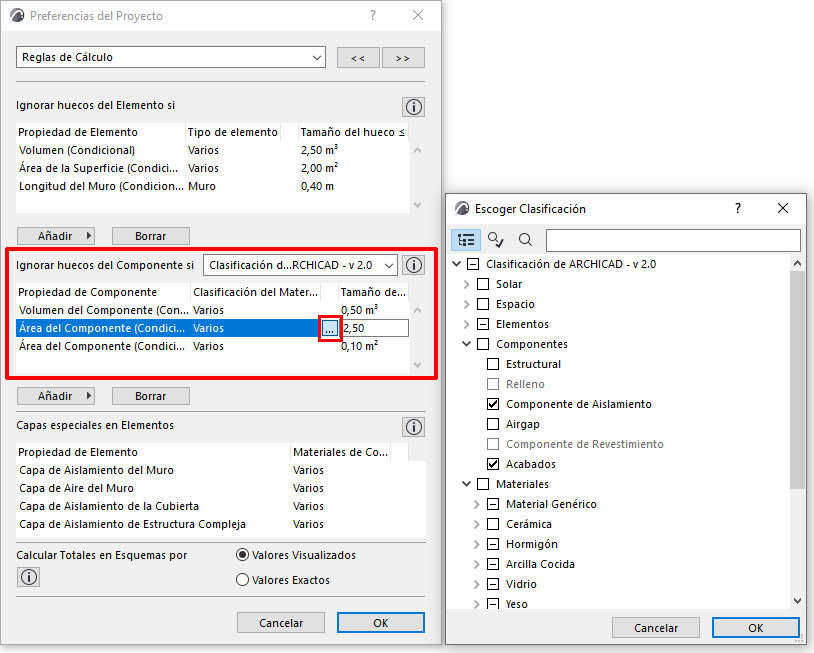814x653 pixels.
Task: Select Valores Exactos radio button
Action: pyautogui.click(x=242, y=580)
